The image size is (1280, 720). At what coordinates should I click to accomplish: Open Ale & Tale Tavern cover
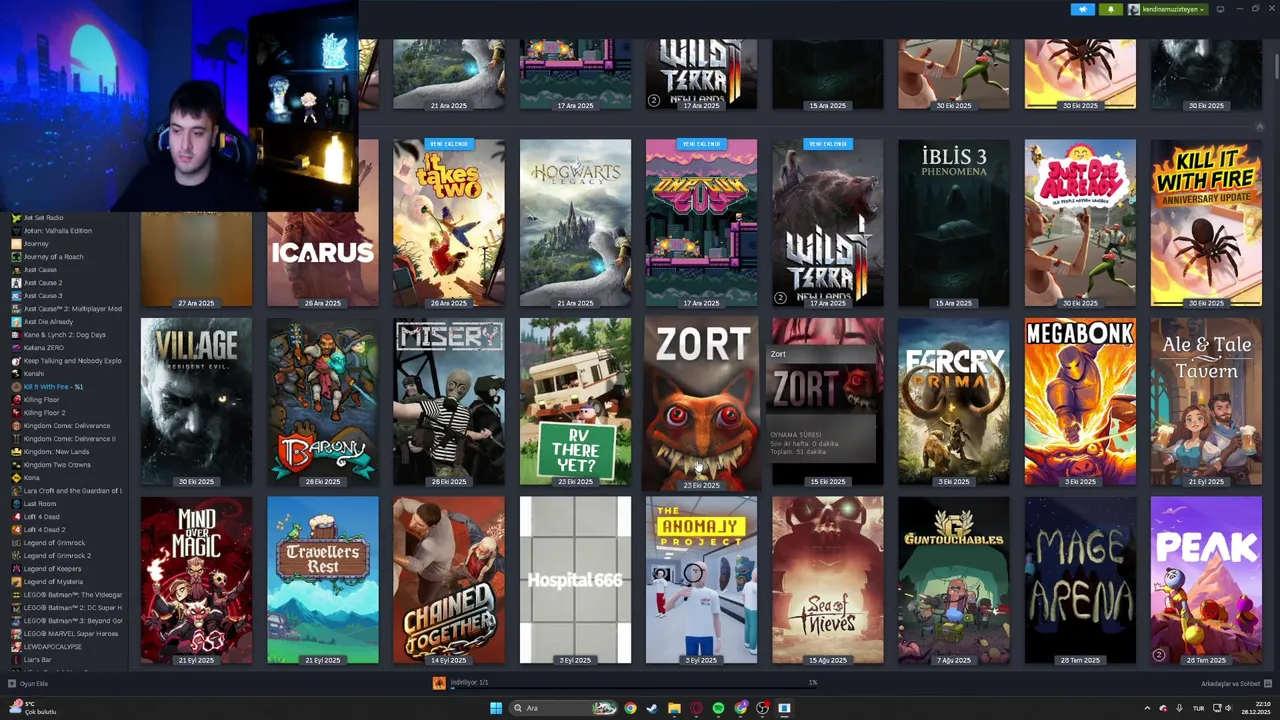click(x=1206, y=402)
